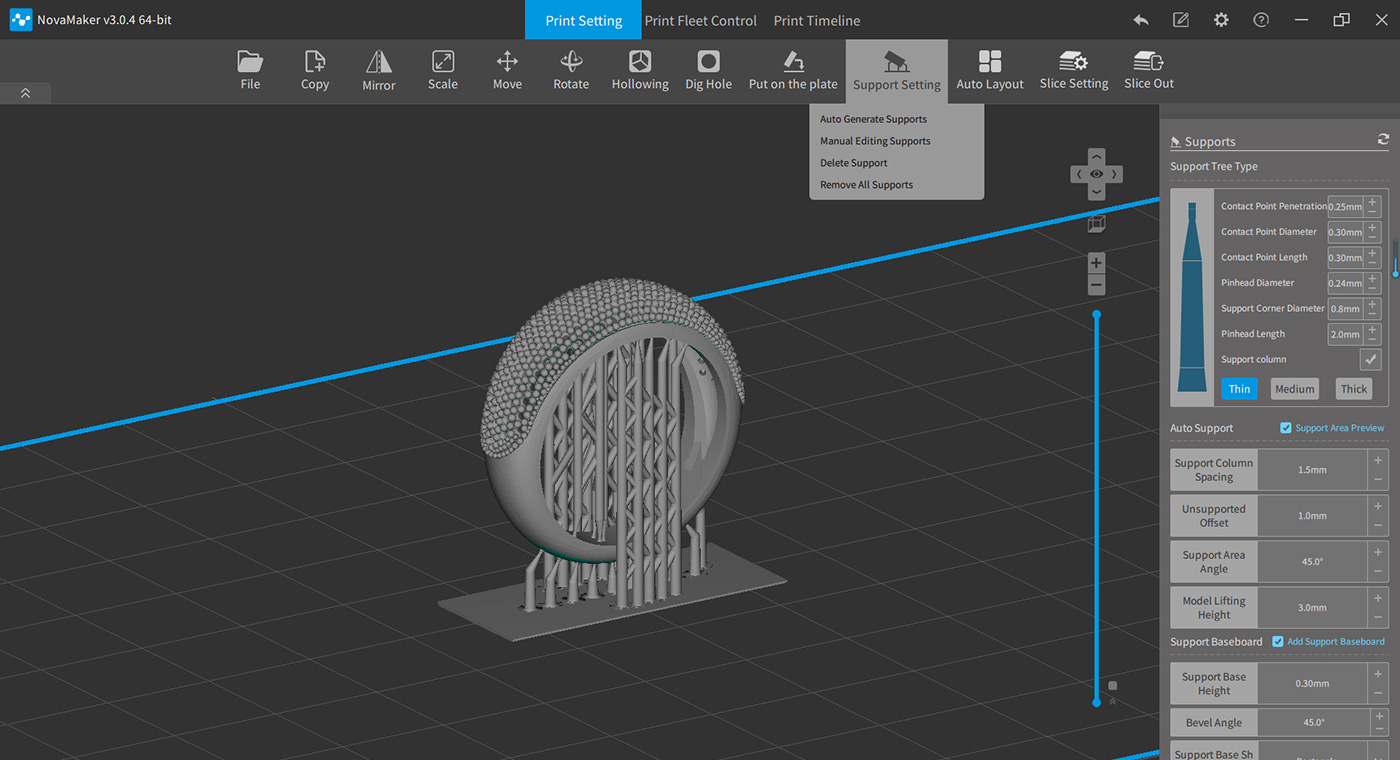Rotate view left with navigator arrow
The width and height of the screenshot is (1400, 760).
coord(1079,174)
